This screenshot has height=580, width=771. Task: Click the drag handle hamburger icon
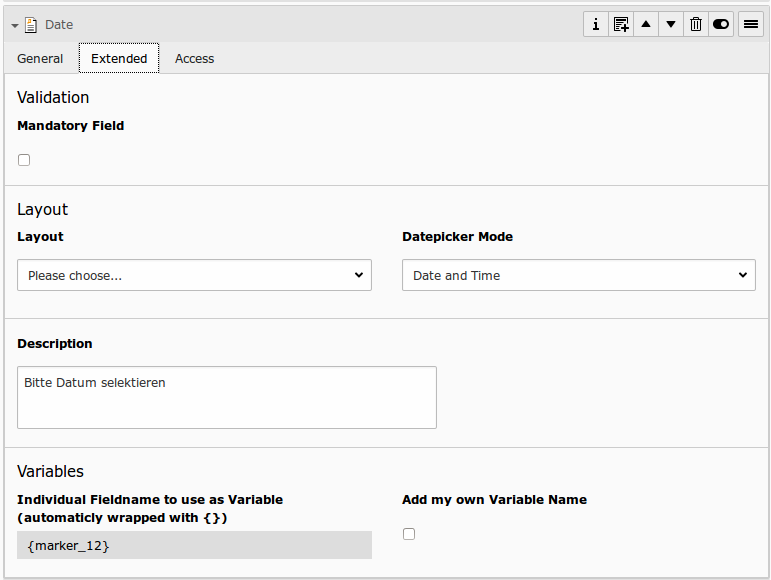point(751,25)
